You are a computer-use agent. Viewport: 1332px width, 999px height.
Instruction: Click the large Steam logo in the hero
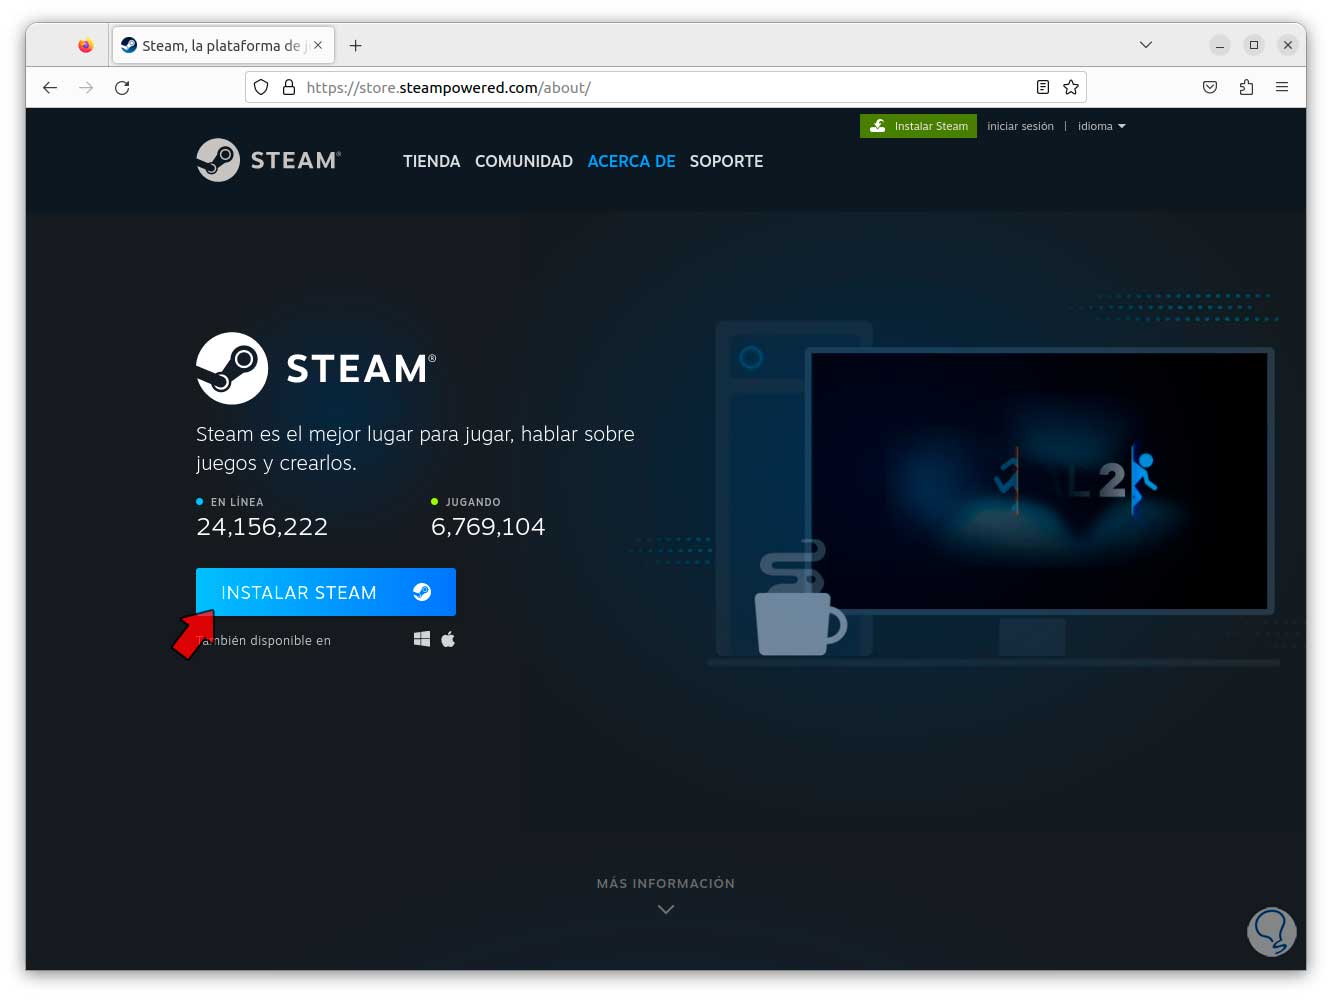[x=316, y=368]
